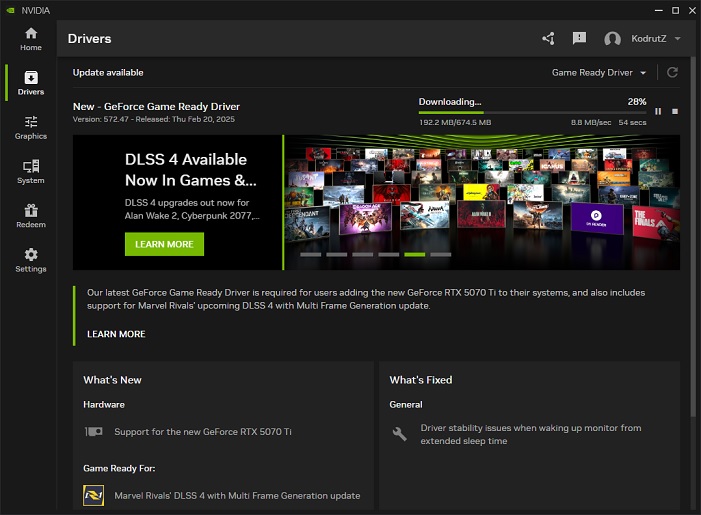This screenshot has width=701, height=515.
Task: Click the green LEARN MORE button
Action: point(164,244)
